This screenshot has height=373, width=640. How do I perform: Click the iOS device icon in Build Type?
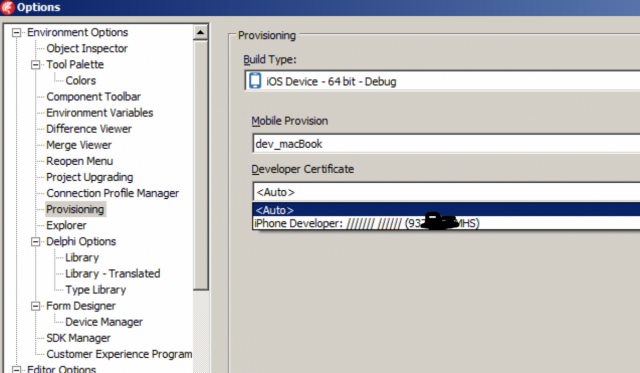(255, 81)
